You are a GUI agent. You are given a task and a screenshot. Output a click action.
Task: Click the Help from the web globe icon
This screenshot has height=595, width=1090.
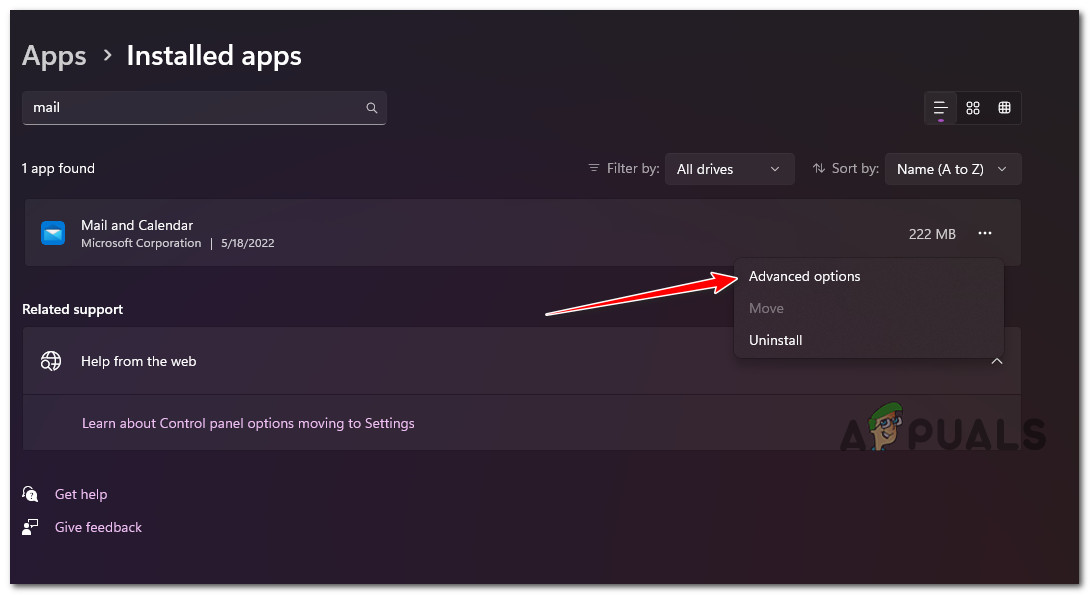[x=51, y=361]
